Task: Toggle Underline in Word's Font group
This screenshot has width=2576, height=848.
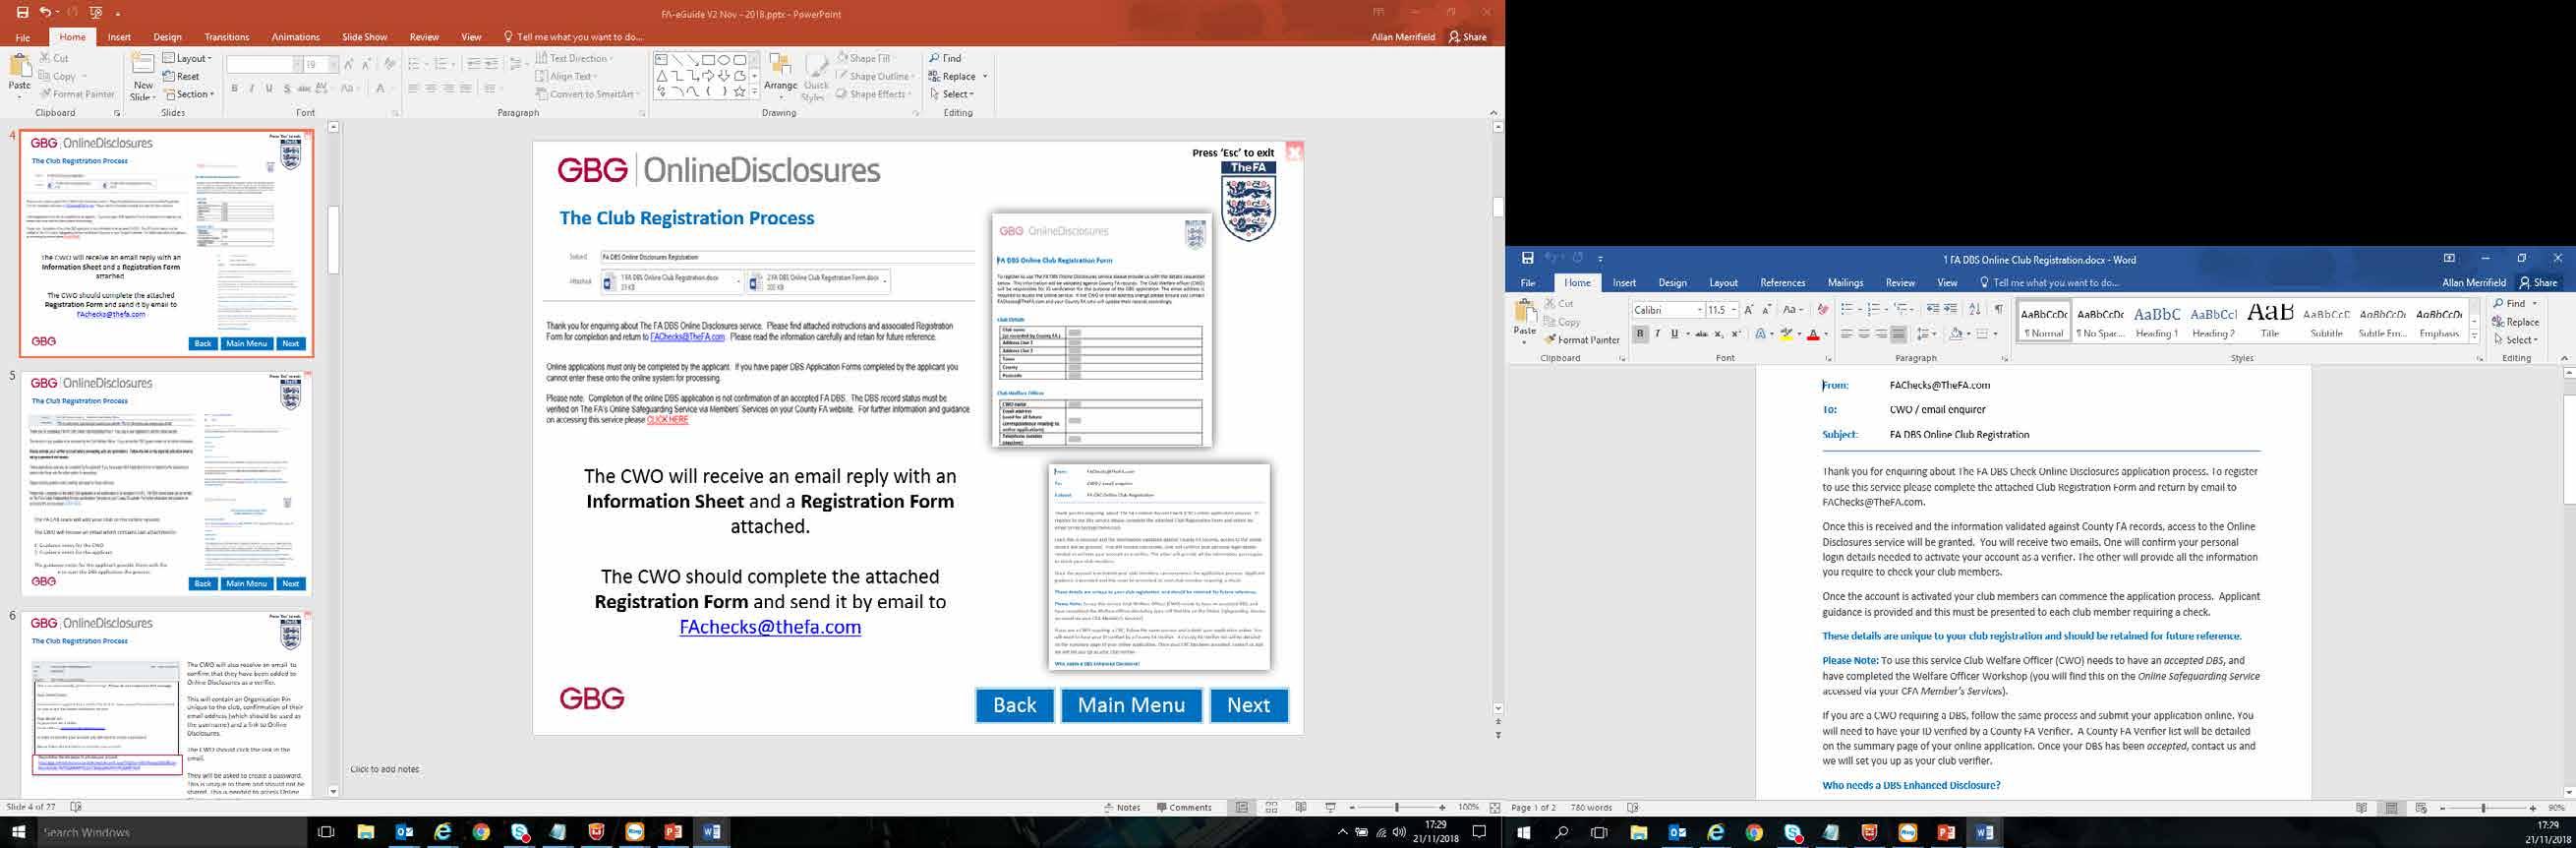Action: (1674, 334)
